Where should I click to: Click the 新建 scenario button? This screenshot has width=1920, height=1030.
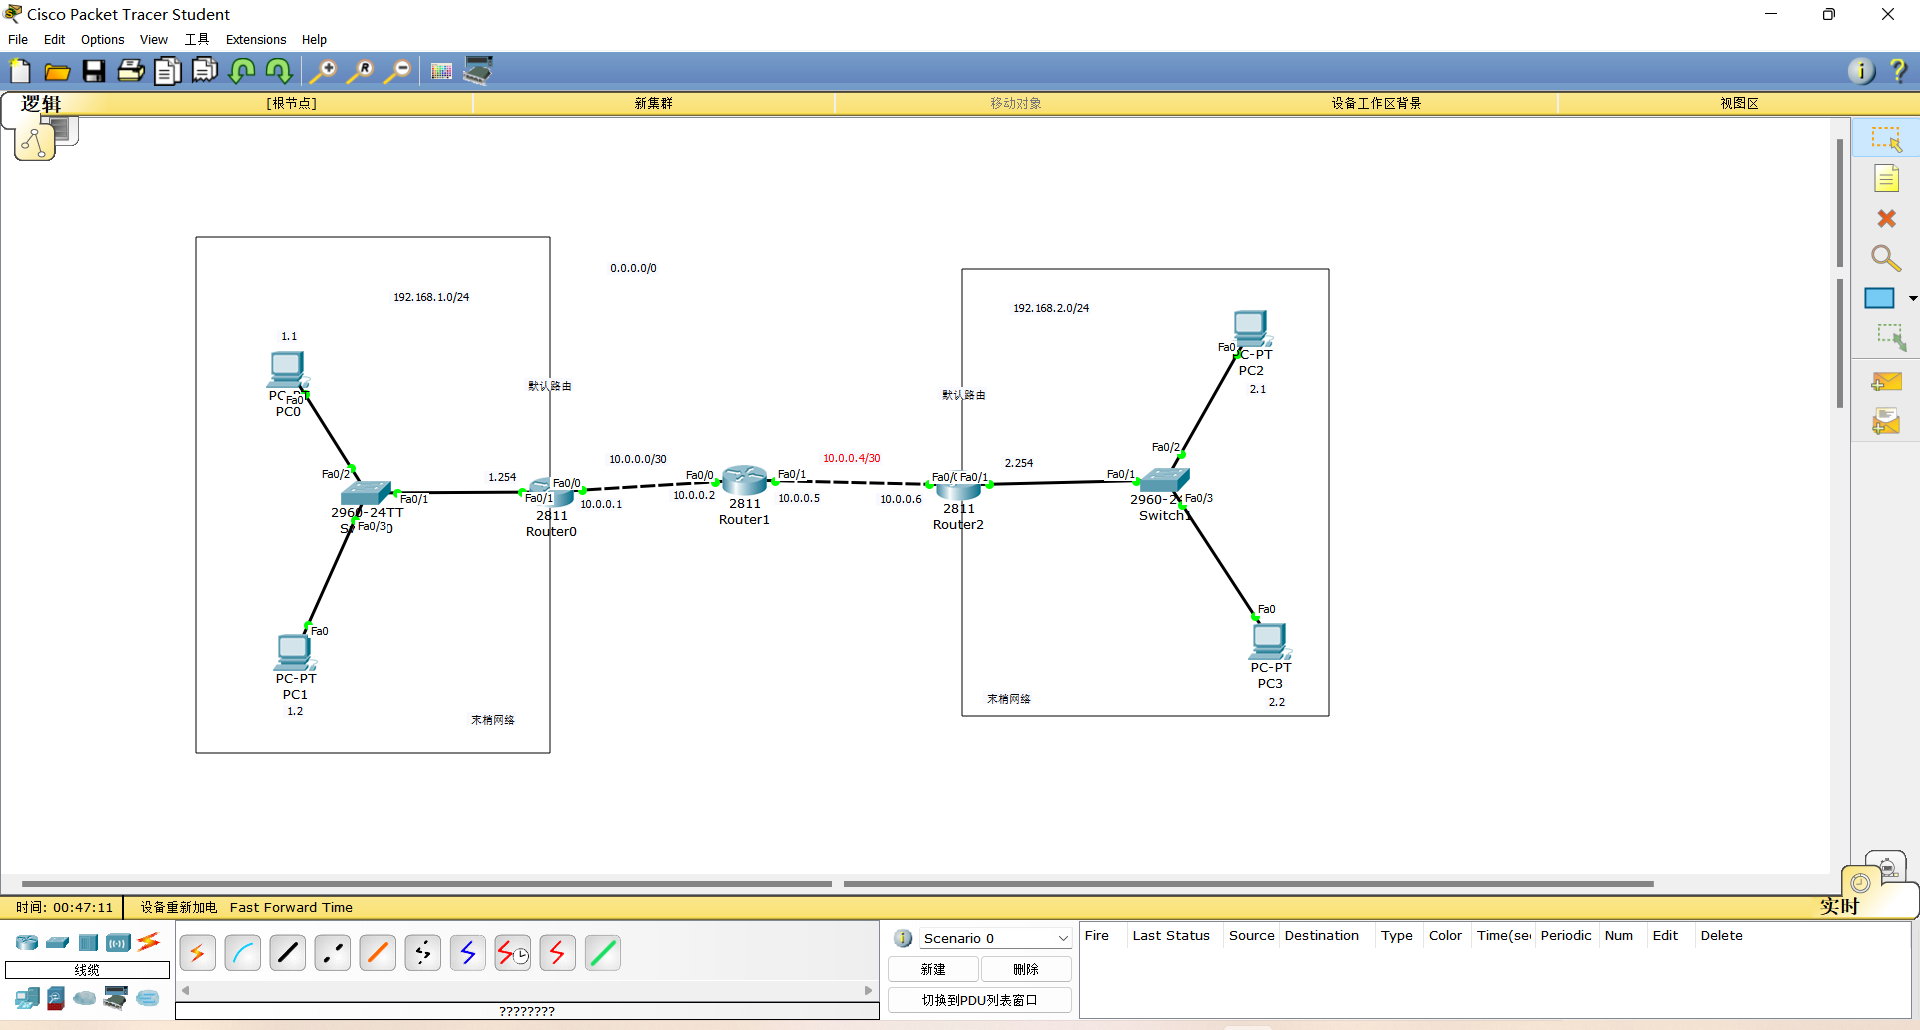[933, 969]
